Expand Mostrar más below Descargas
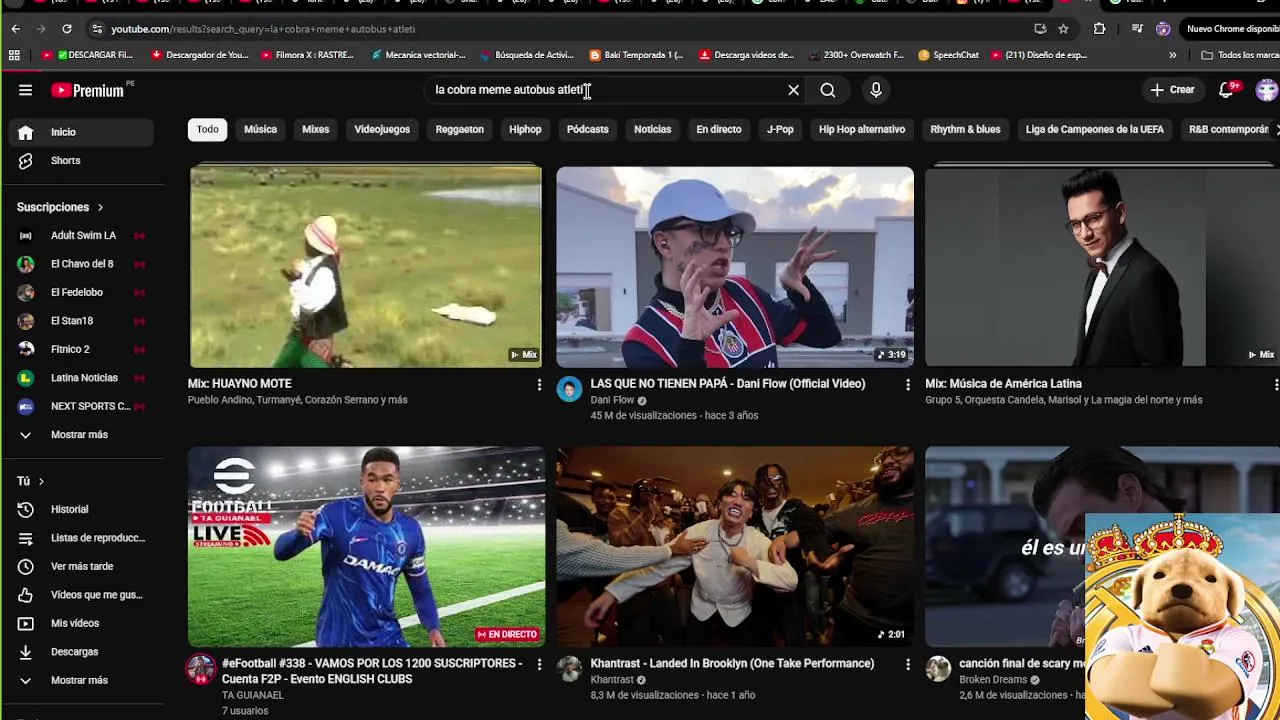This screenshot has width=1280, height=720. (82, 680)
